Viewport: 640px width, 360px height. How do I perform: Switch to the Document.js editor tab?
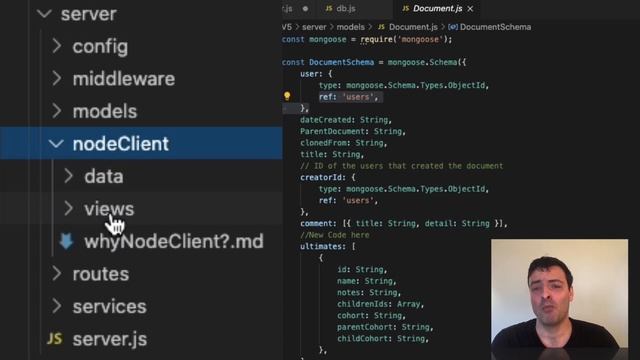[437, 9]
